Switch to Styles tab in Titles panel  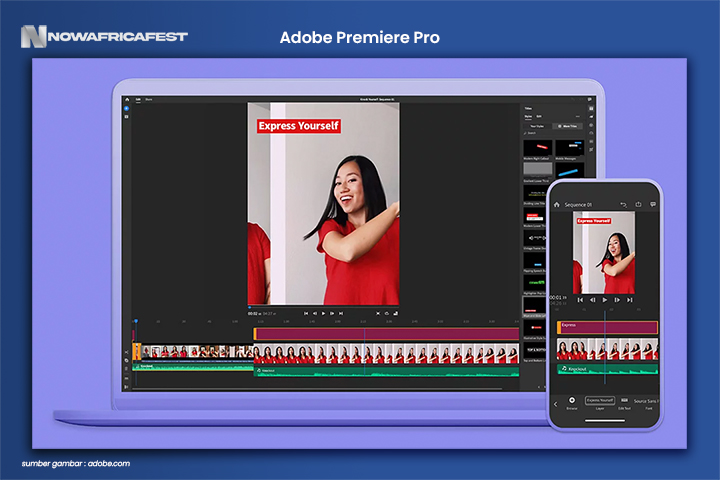(528, 116)
